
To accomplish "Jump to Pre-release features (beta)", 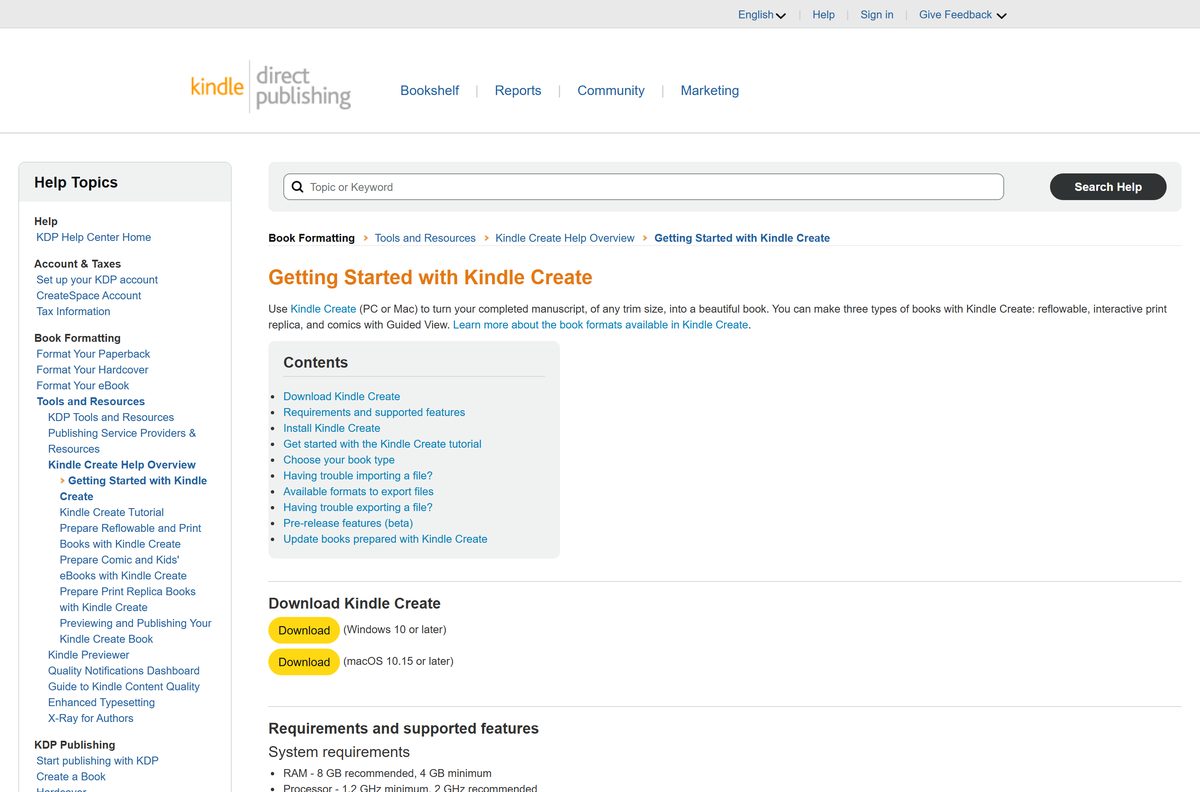I will [348, 523].
